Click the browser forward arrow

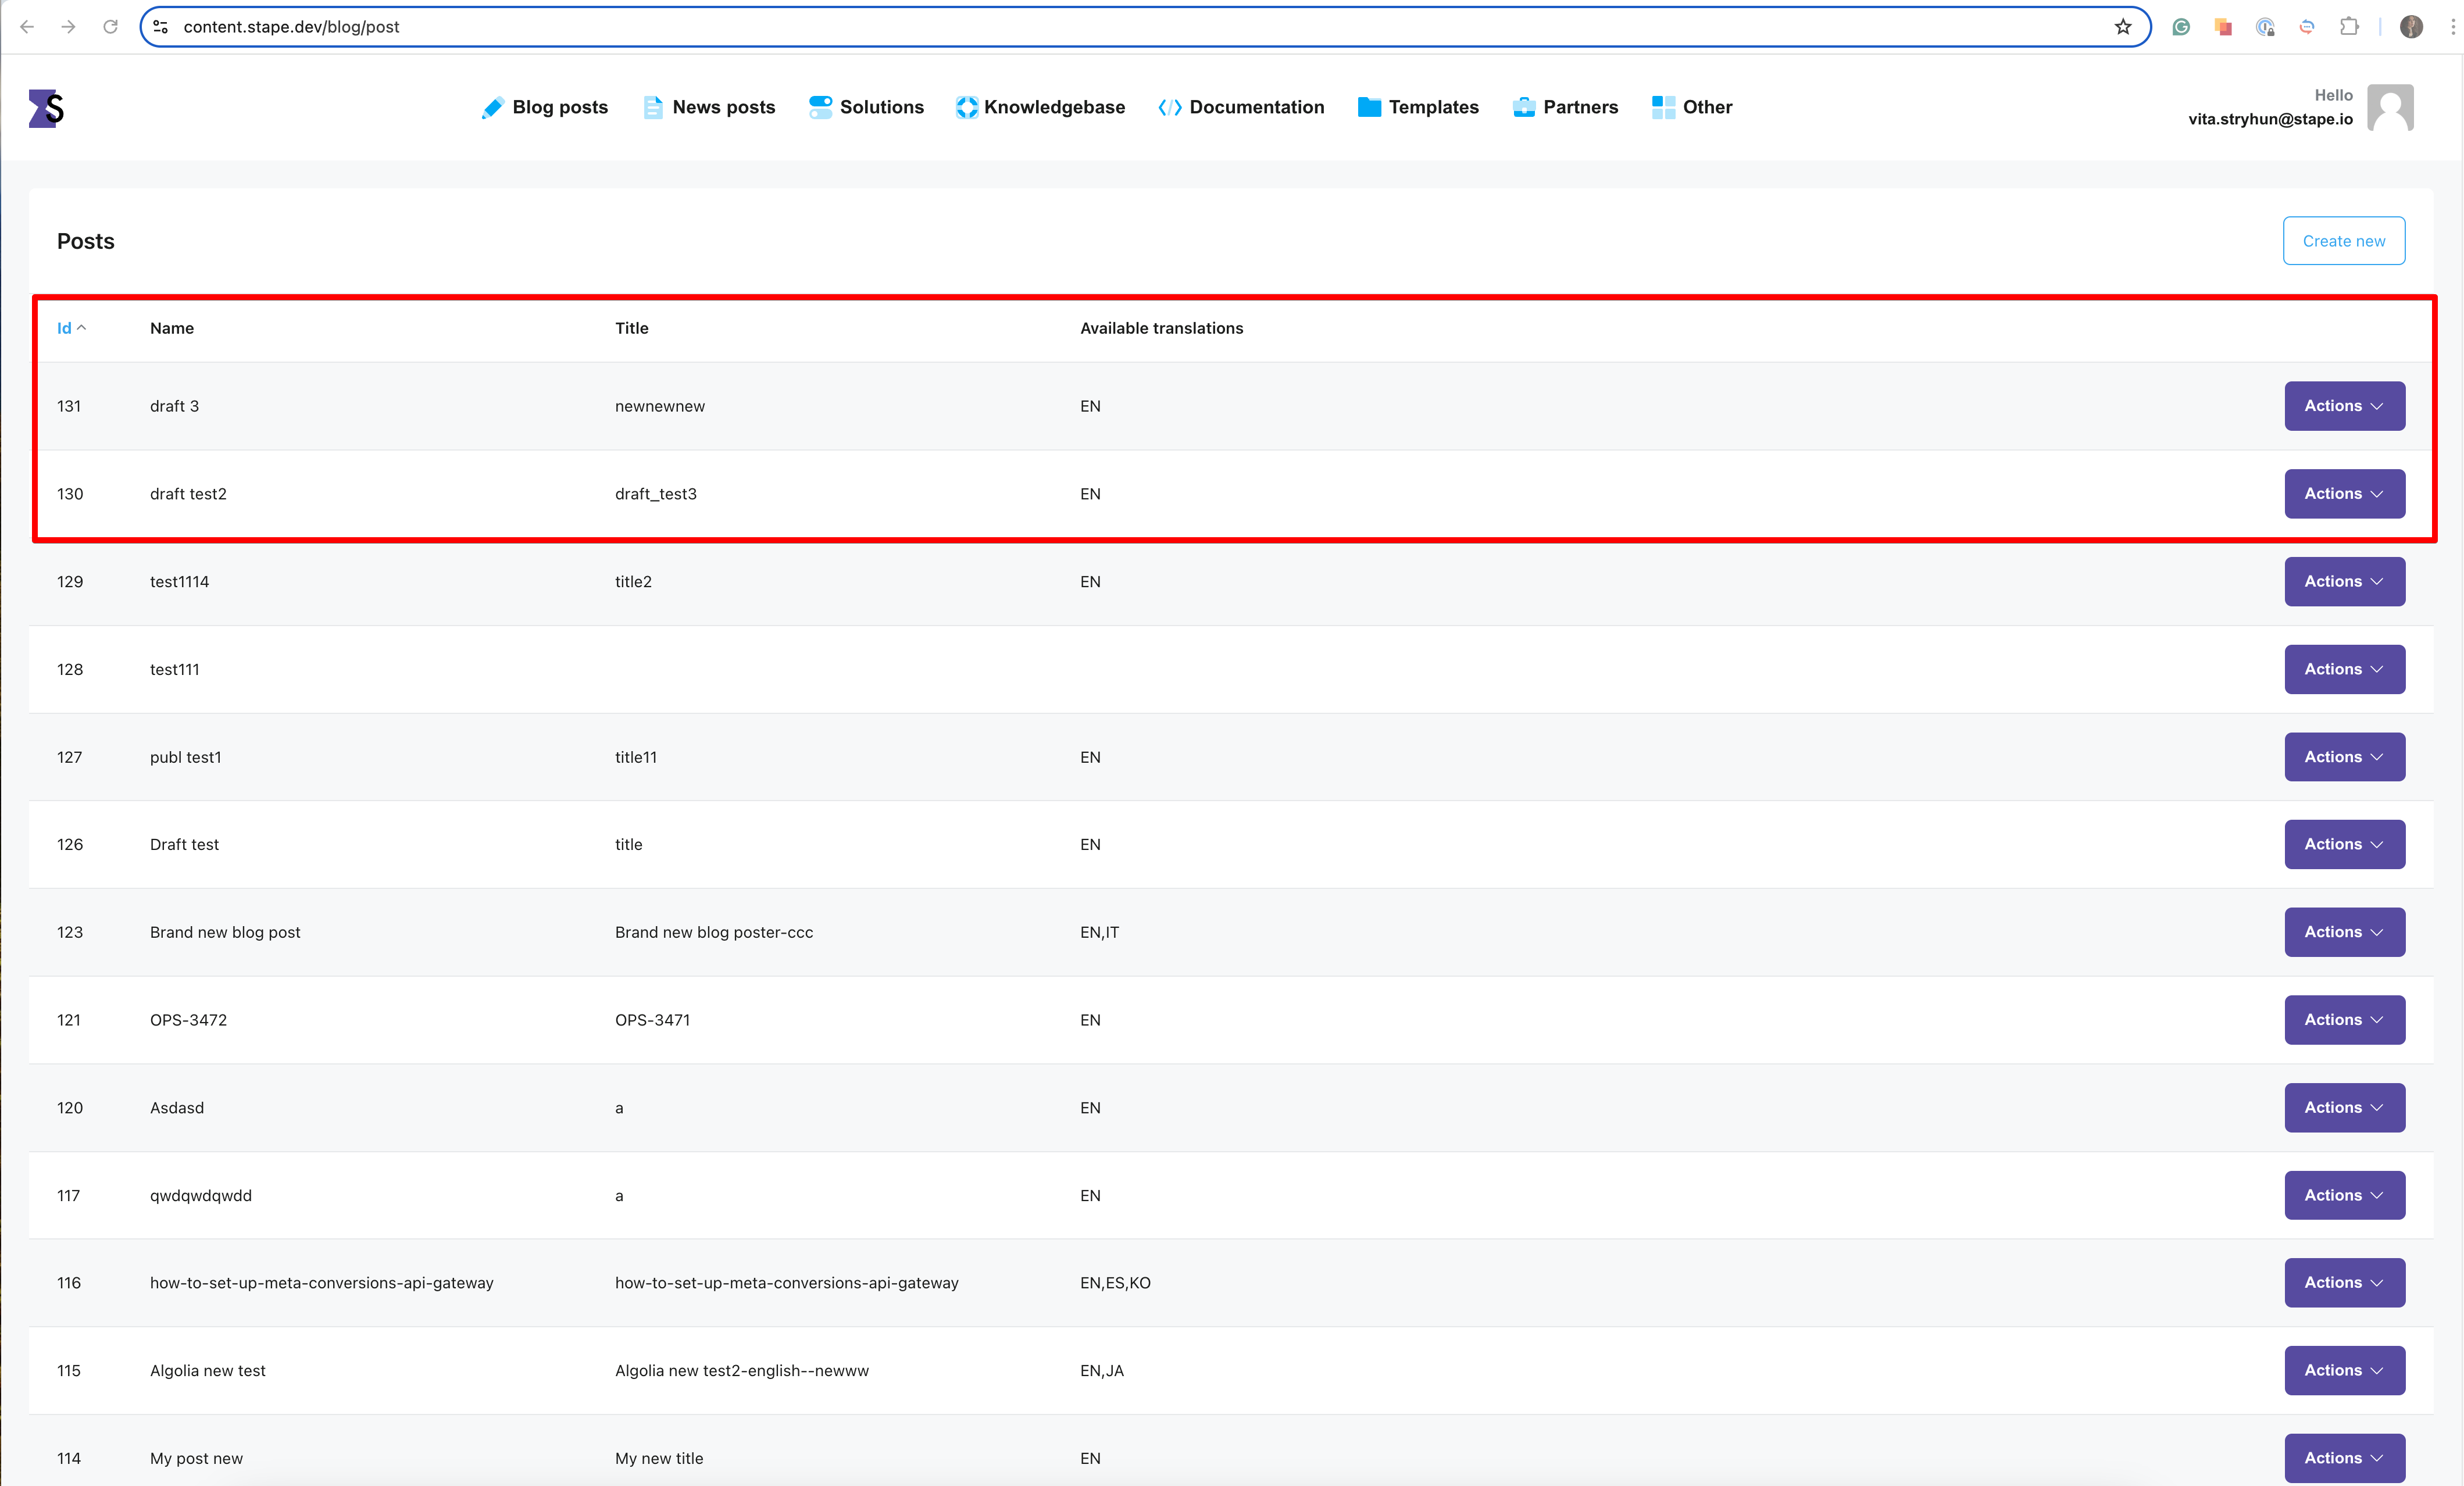coord(68,27)
